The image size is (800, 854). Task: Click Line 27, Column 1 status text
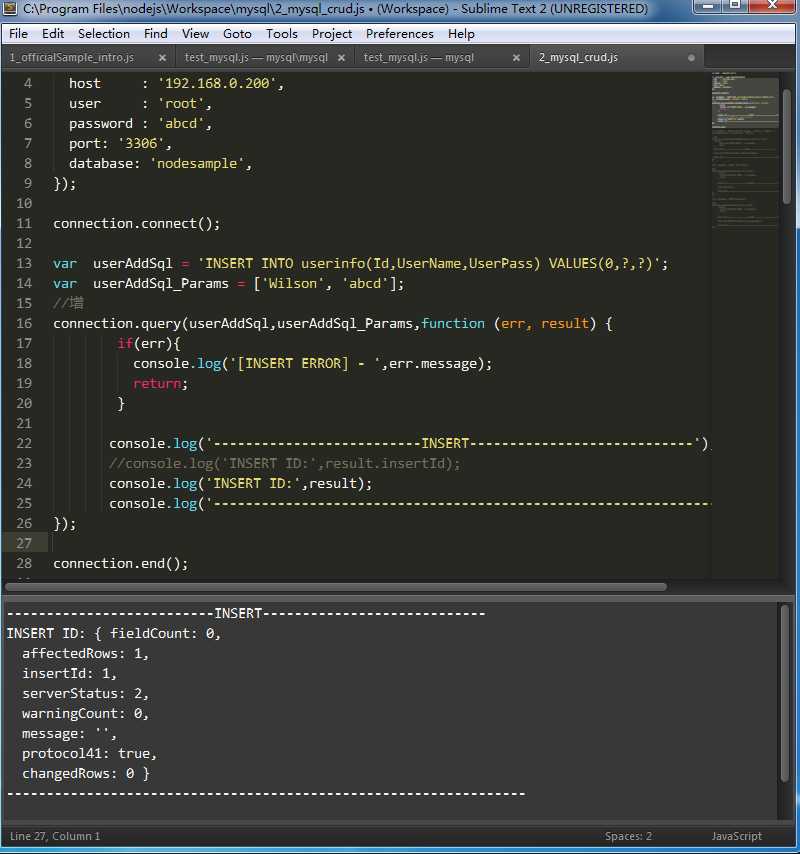pos(55,836)
